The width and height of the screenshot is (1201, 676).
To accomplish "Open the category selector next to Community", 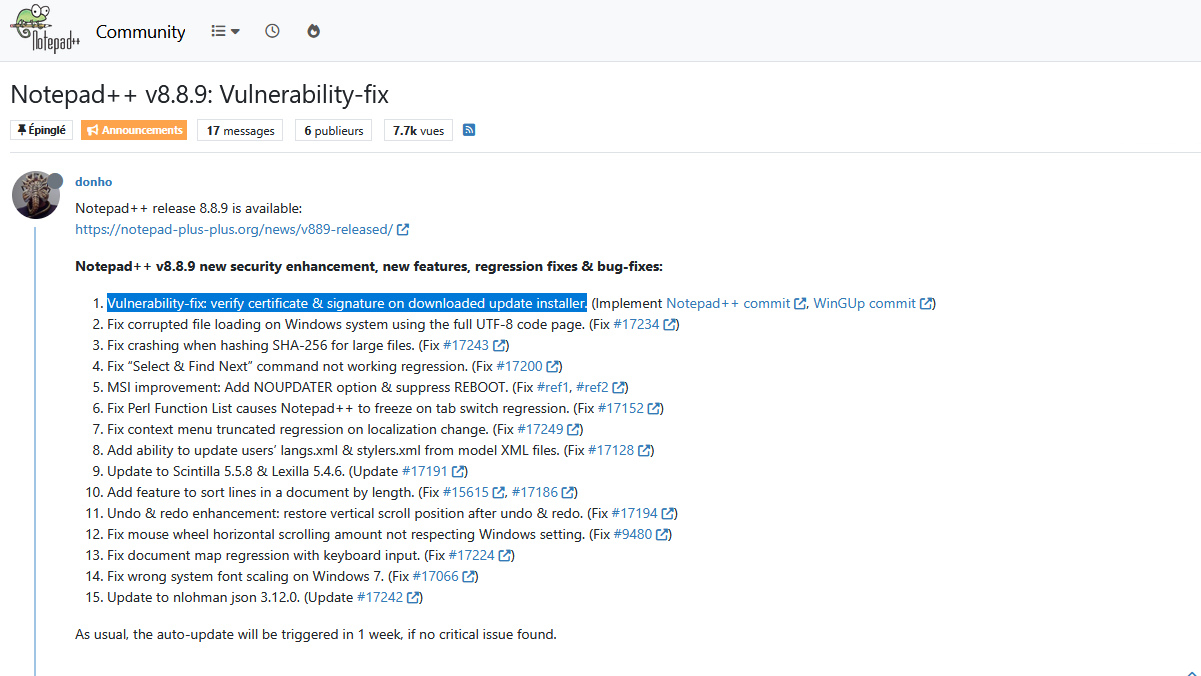I will pyautogui.click(x=224, y=30).
